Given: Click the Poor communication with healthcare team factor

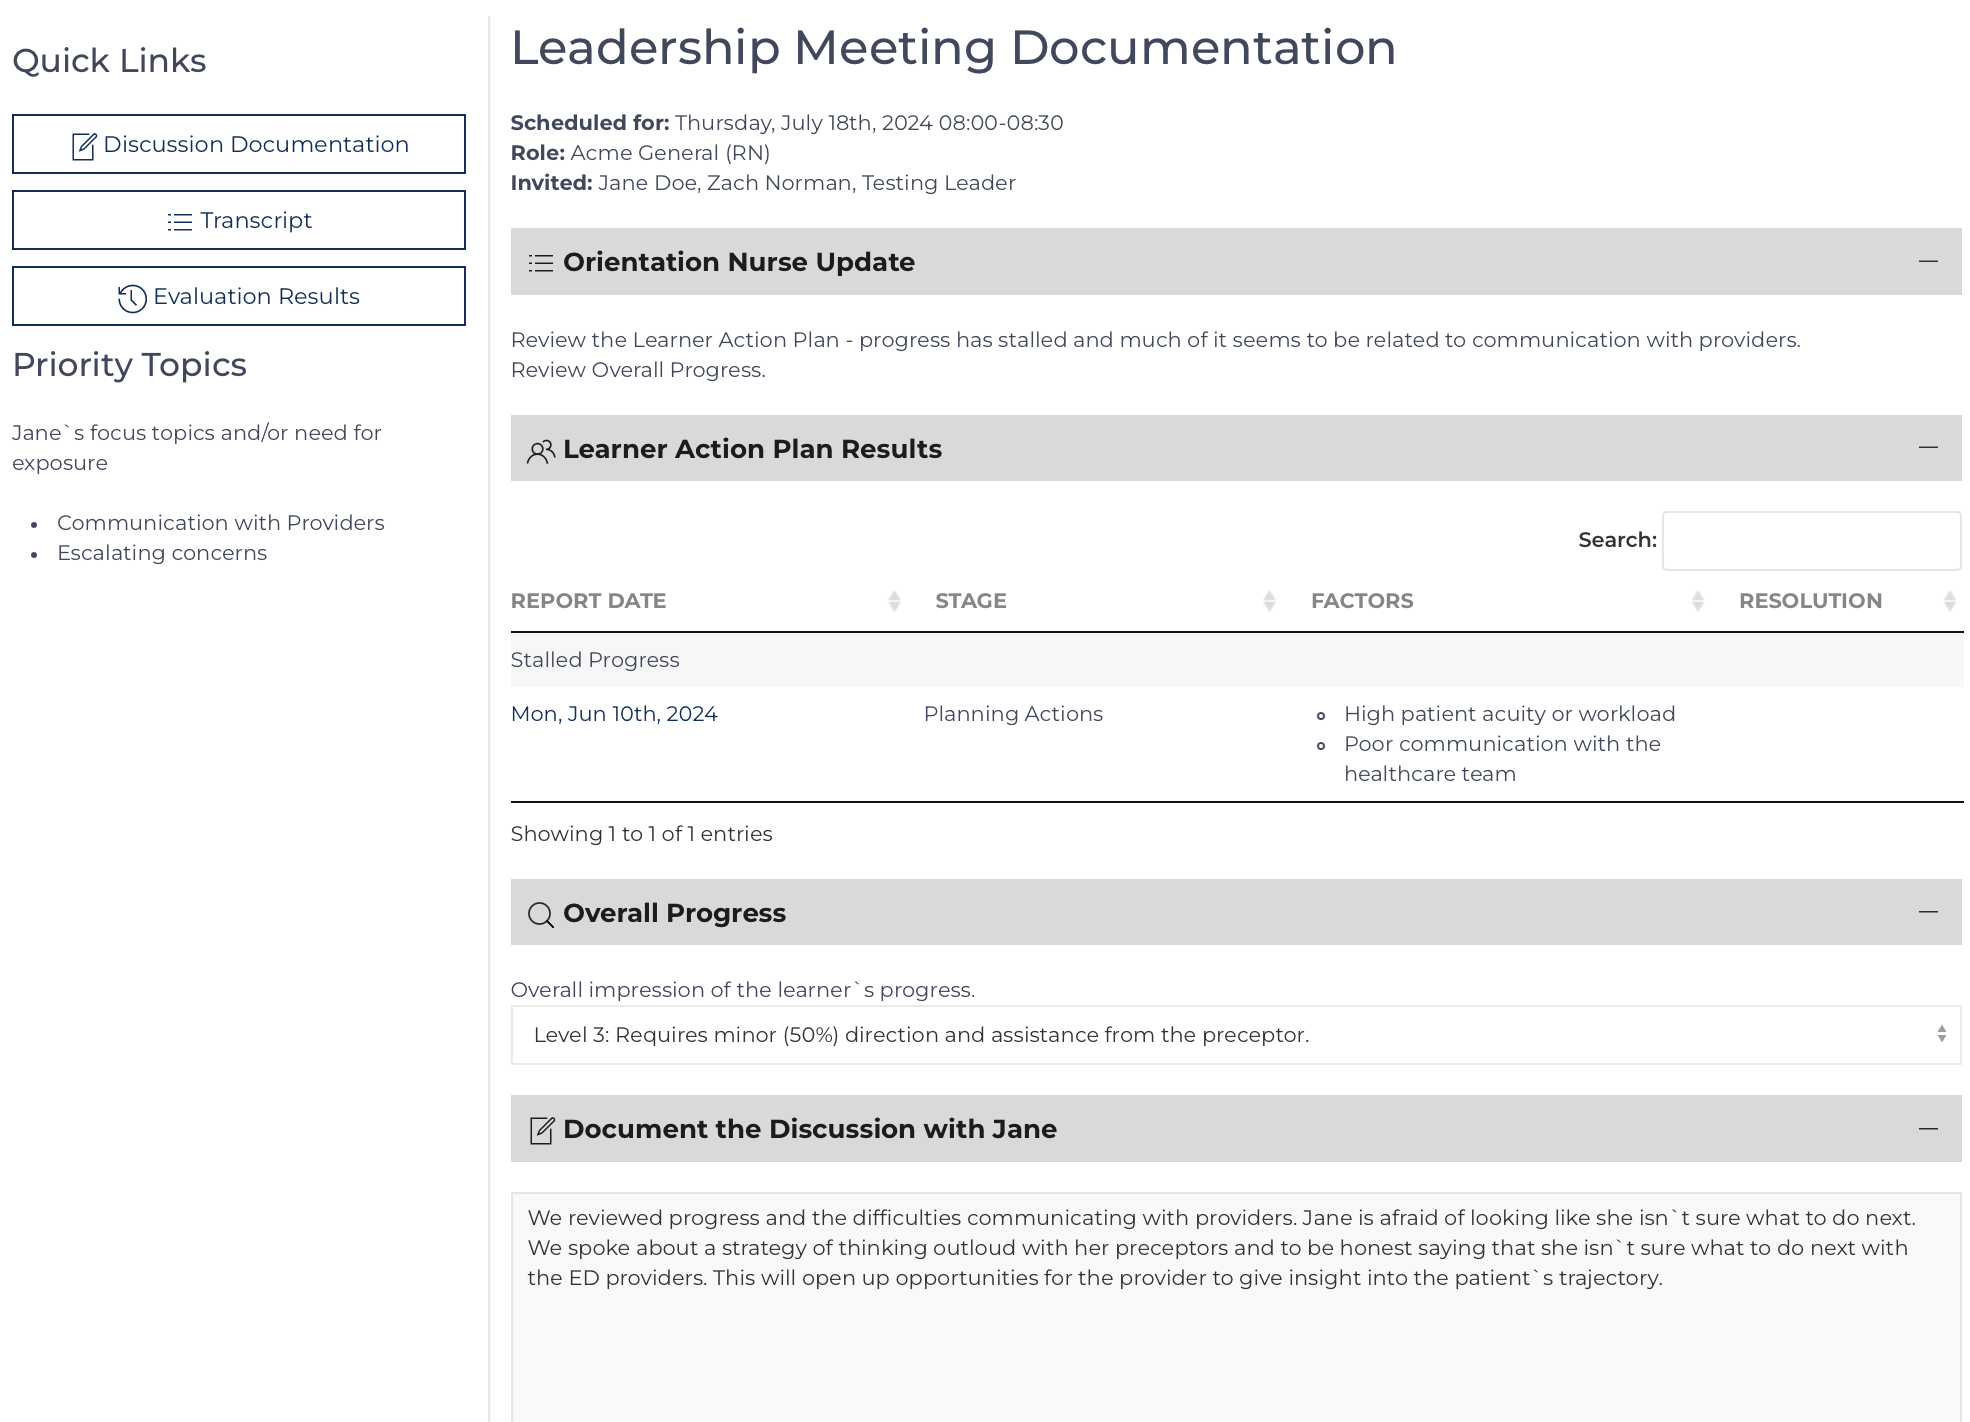Looking at the screenshot, I should click(x=1502, y=759).
